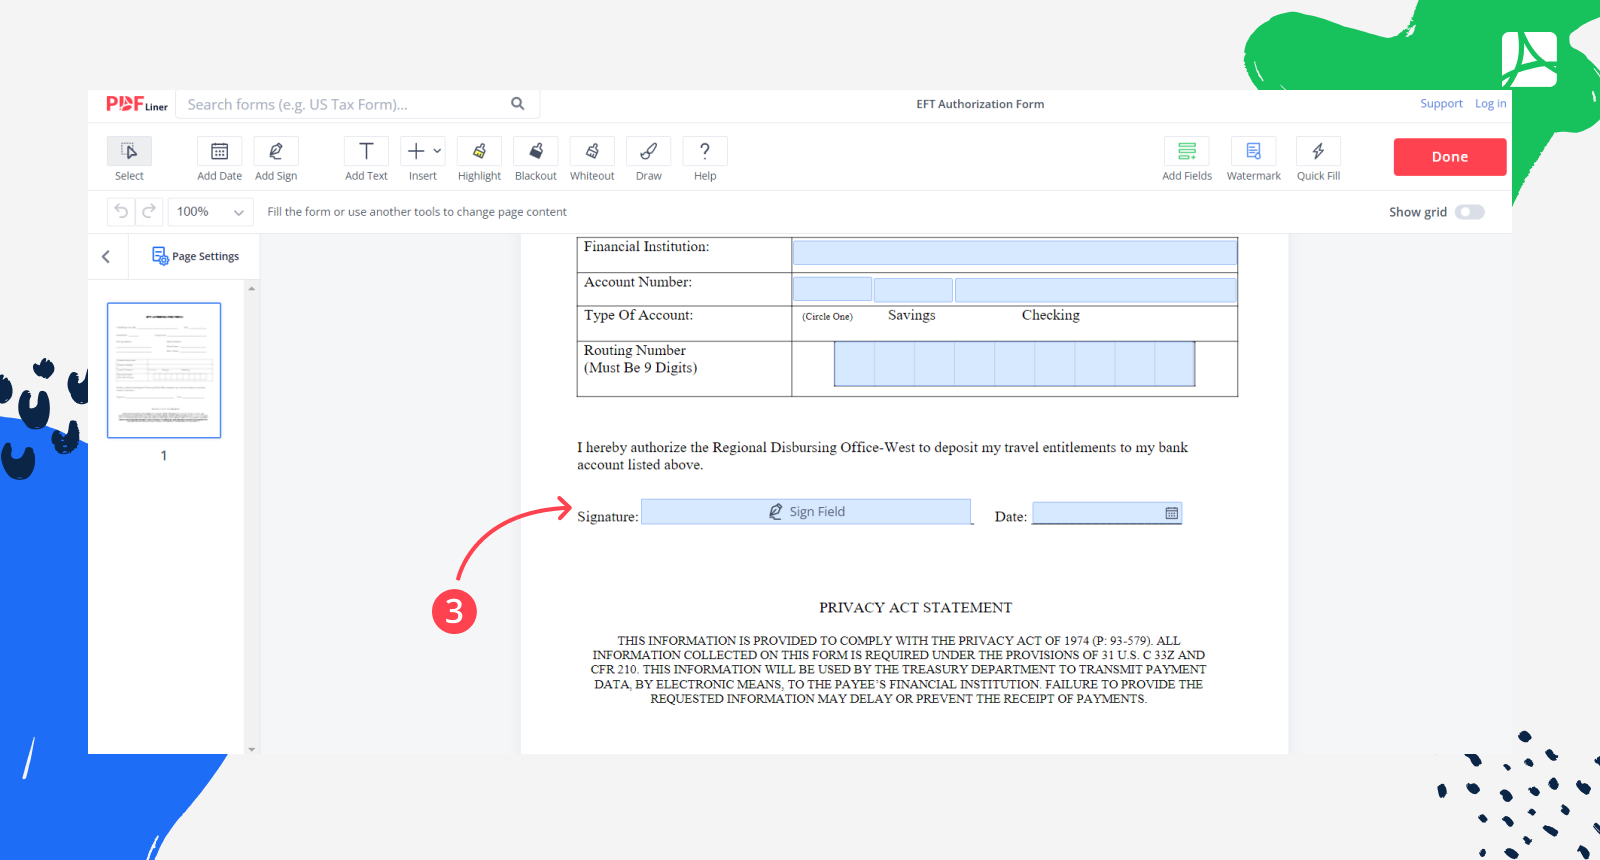Toggle the Show grid switch

tap(1470, 212)
